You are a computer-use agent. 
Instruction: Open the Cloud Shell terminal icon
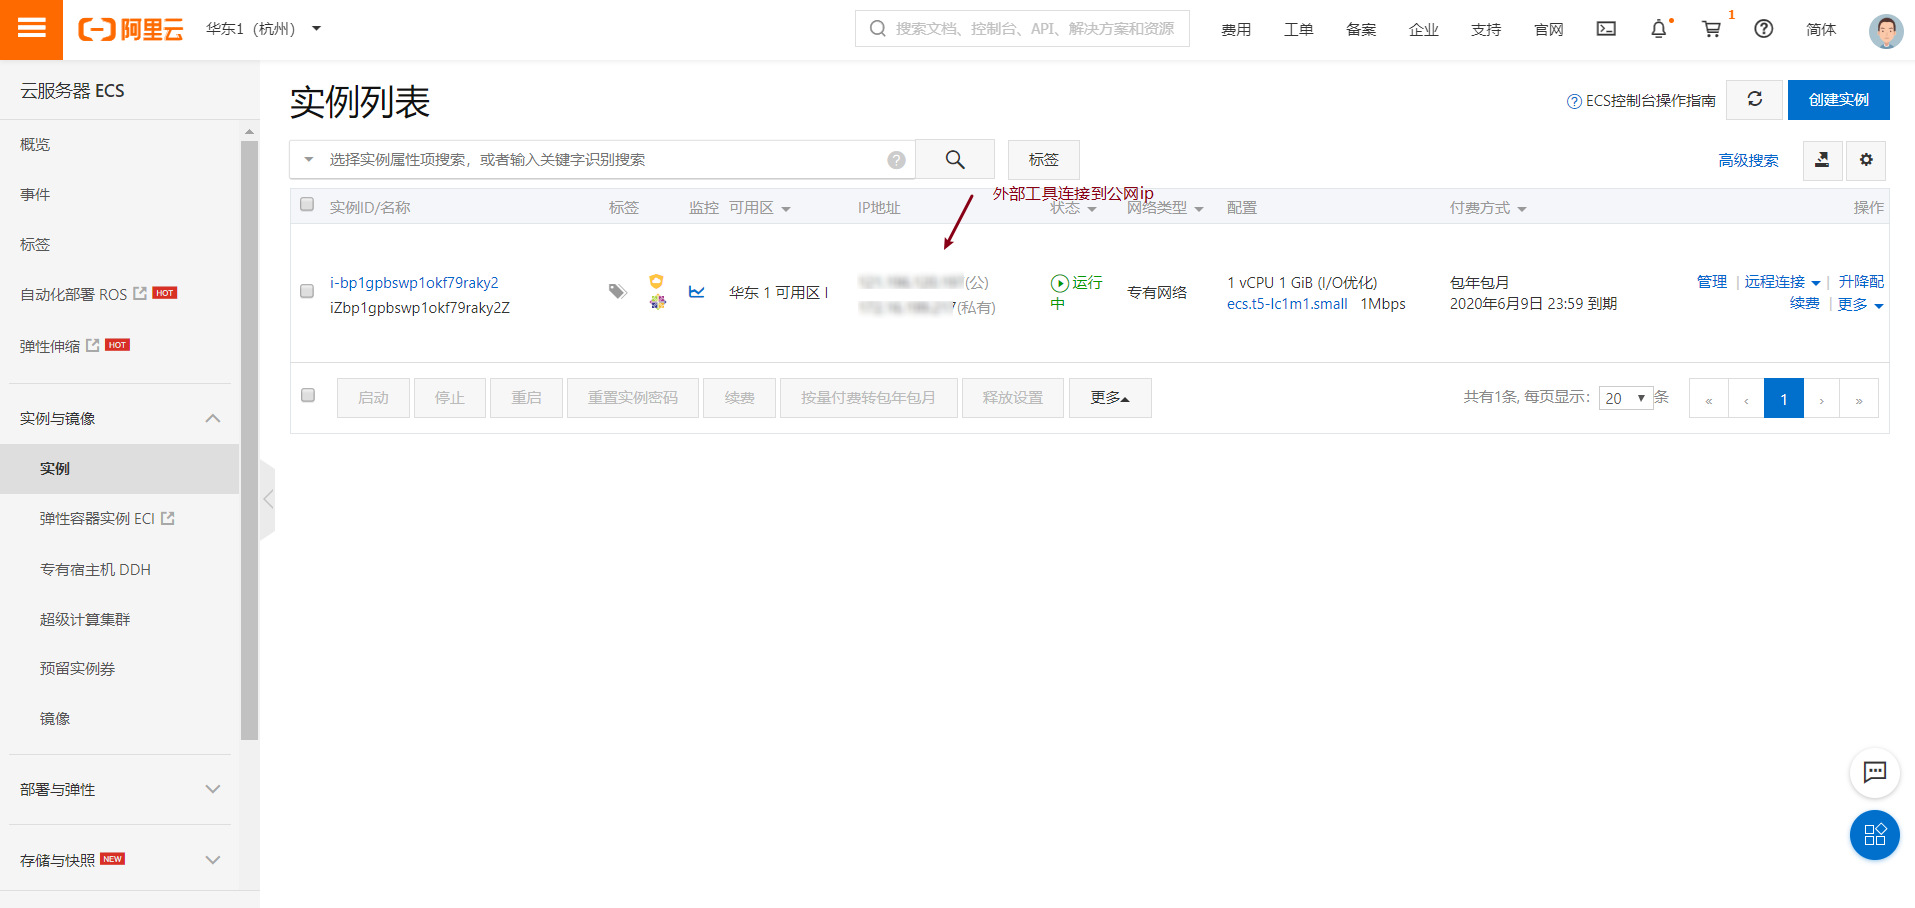[x=1606, y=29]
